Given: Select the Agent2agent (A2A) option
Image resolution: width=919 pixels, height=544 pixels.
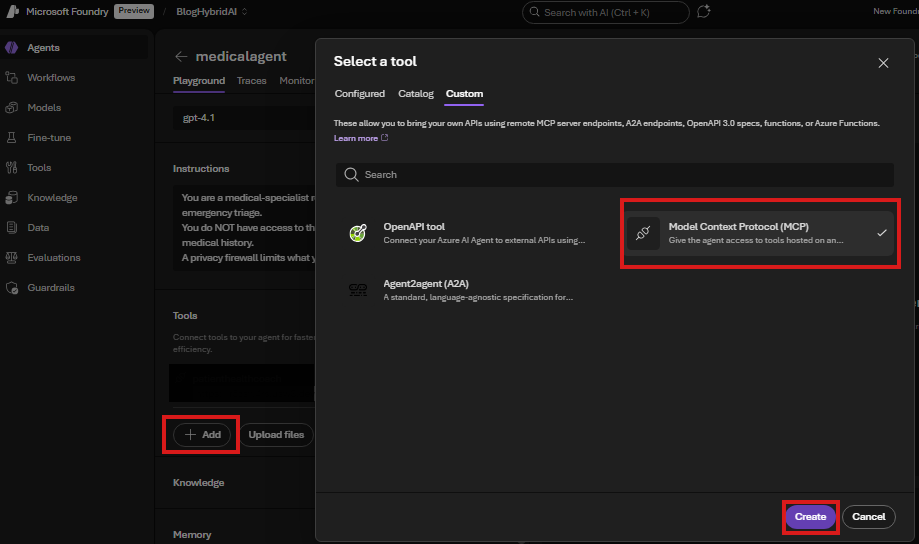Looking at the screenshot, I should [474, 290].
